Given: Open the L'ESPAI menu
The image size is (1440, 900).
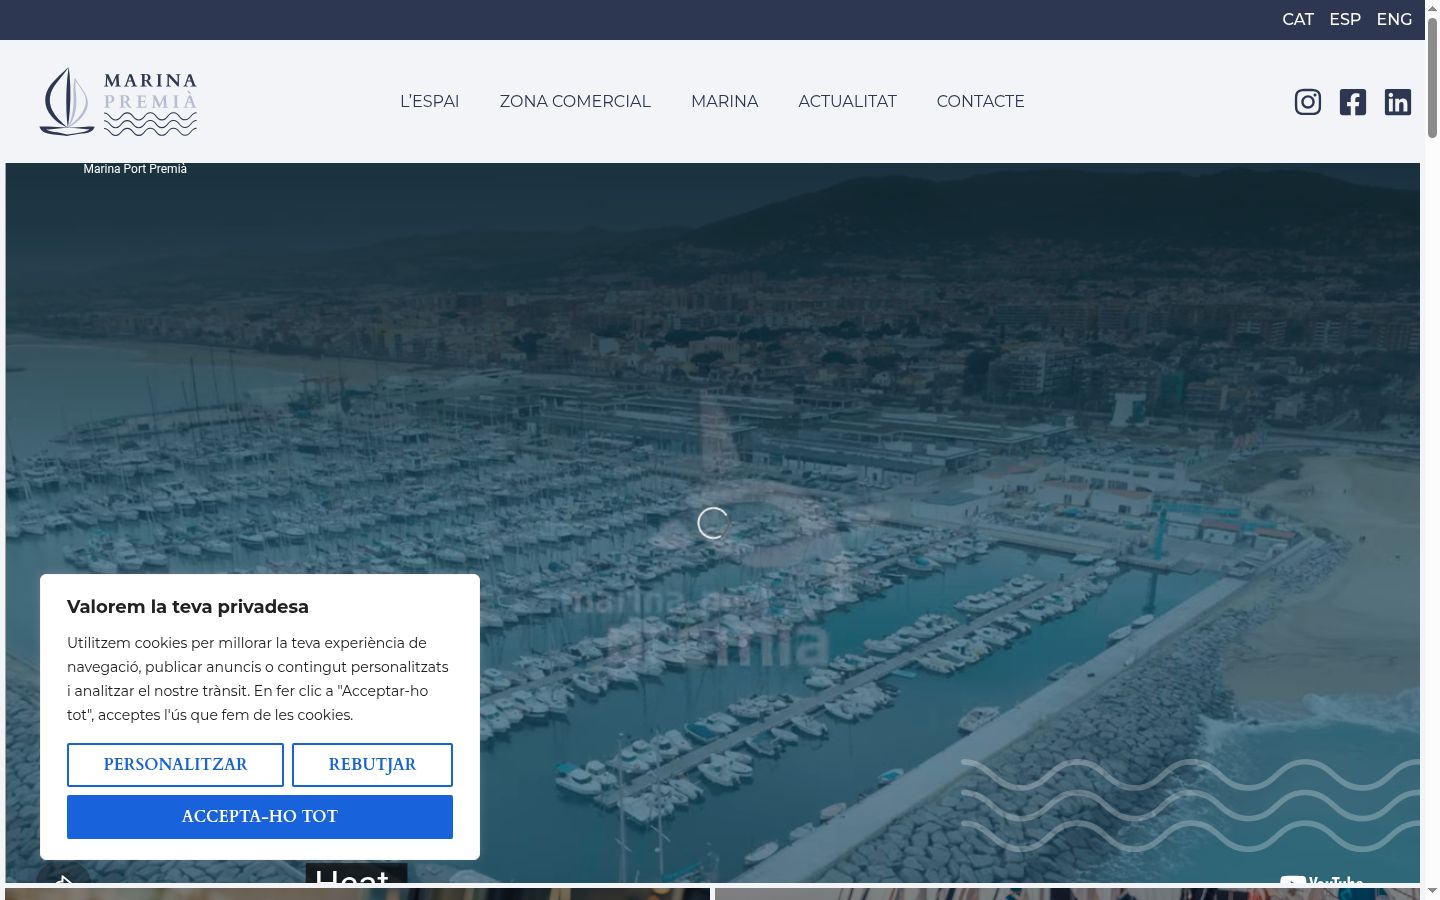Looking at the screenshot, I should point(430,101).
